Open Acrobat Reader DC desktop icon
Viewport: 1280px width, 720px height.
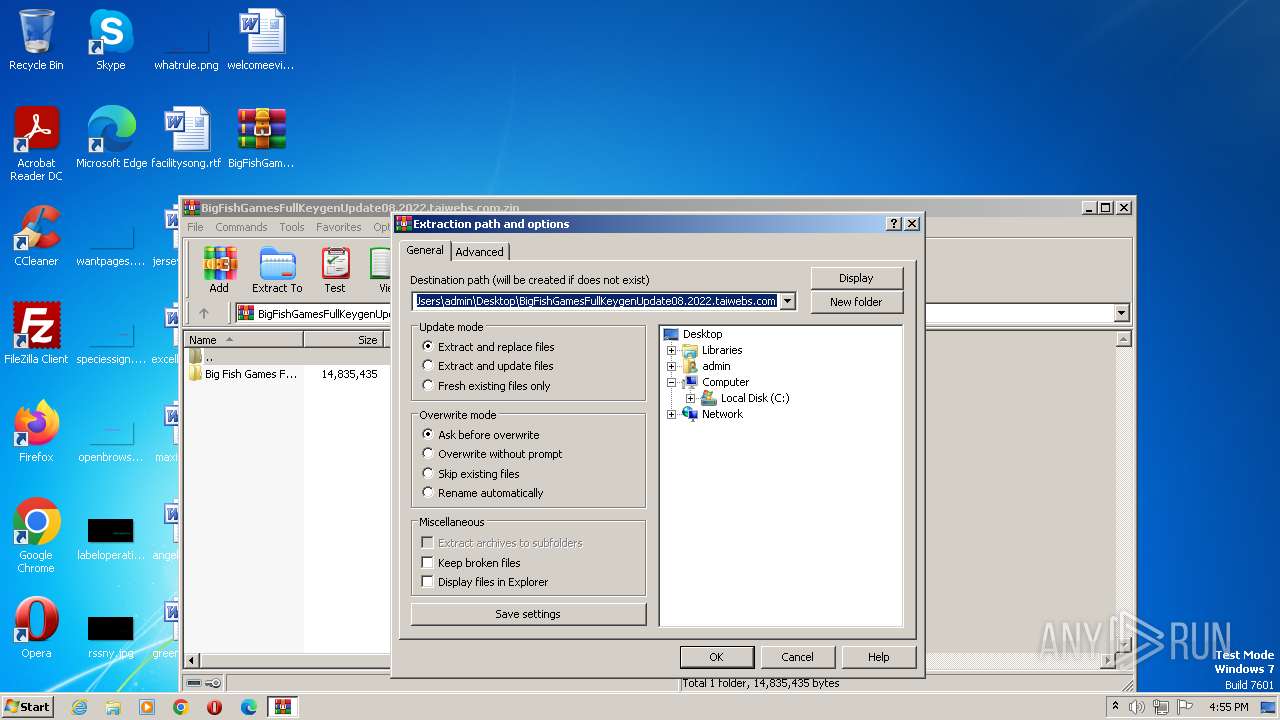[x=36, y=144]
